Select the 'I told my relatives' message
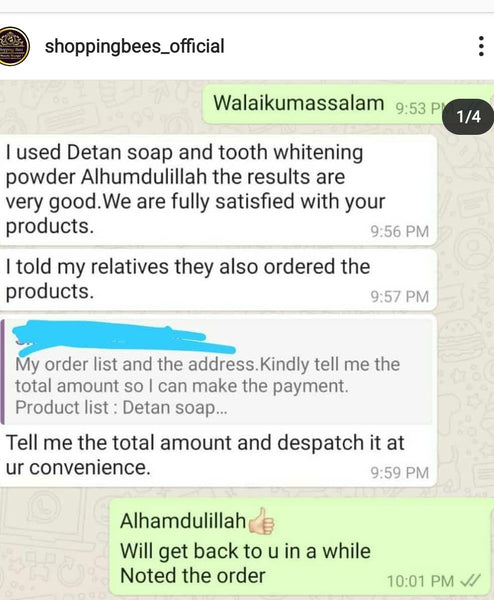Viewport: 494px width, 600px height. click(x=218, y=280)
